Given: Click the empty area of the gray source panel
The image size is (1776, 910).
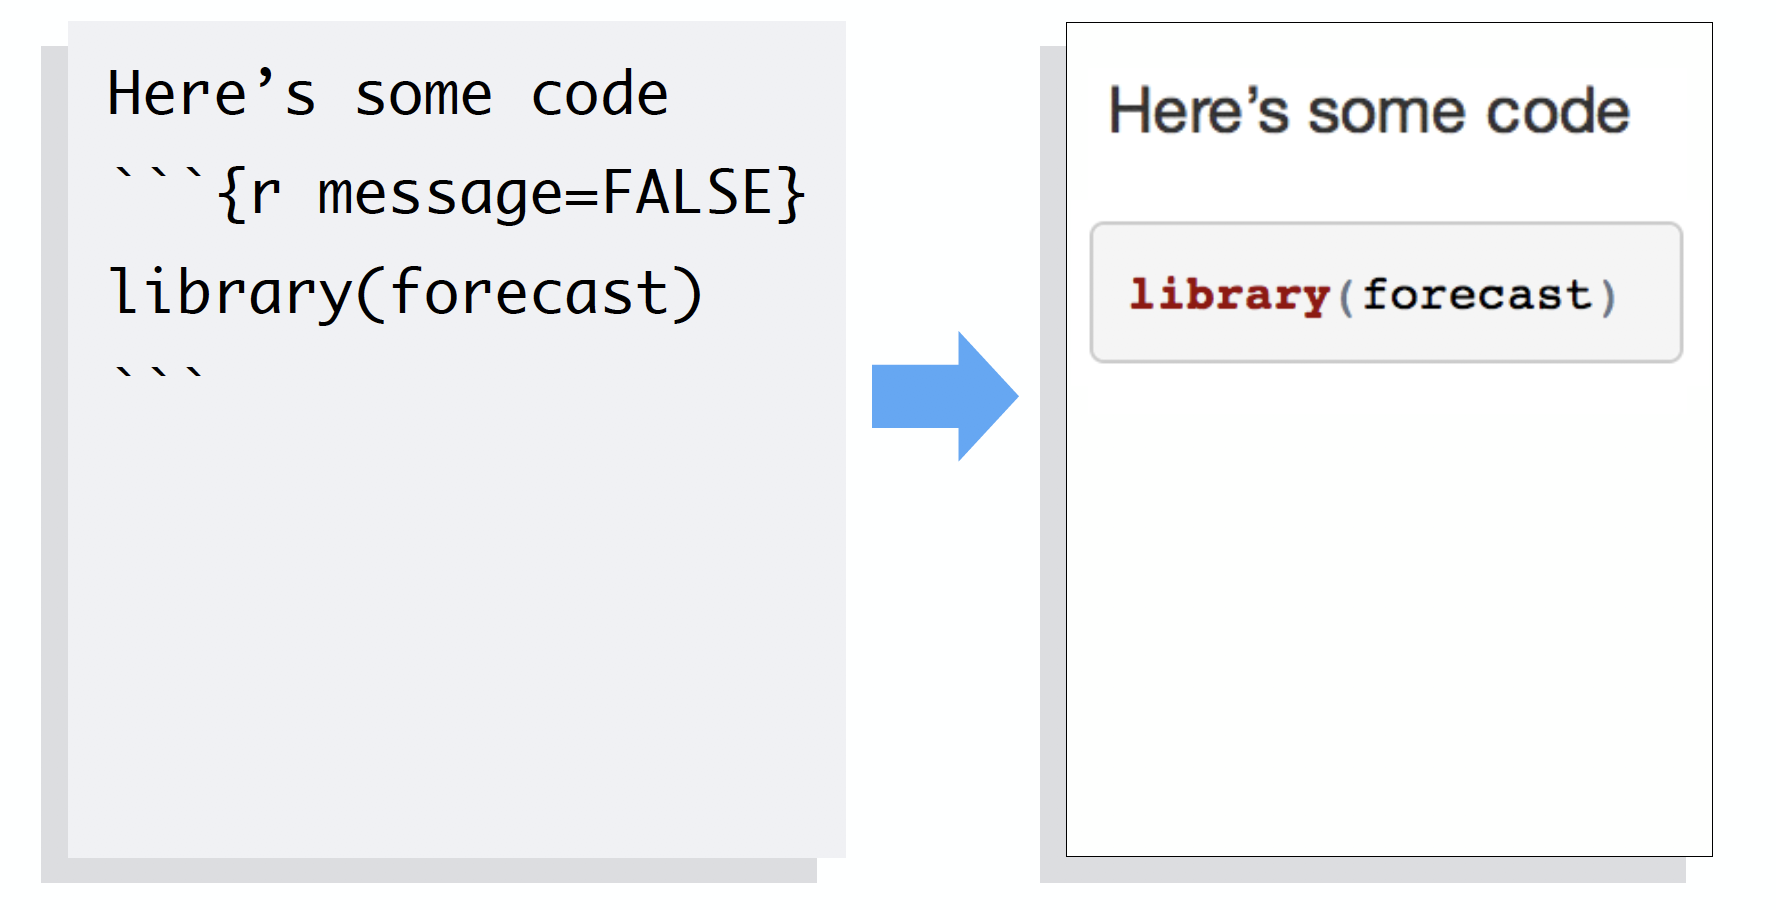Looking at the screenshot, I should click(456, 620).
